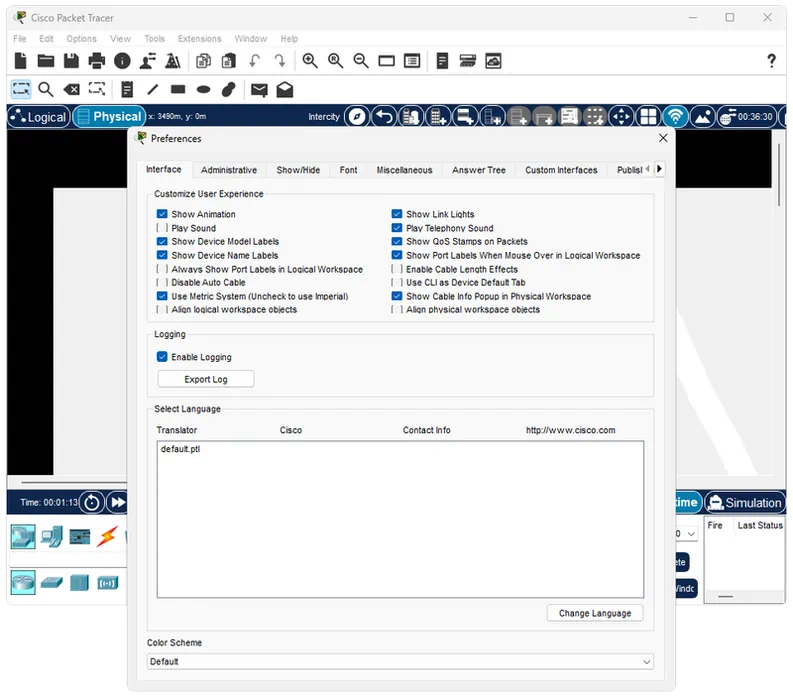Switch to the Administrative tab
Screen dimensions: 793x700
click(x=229, y=170)
